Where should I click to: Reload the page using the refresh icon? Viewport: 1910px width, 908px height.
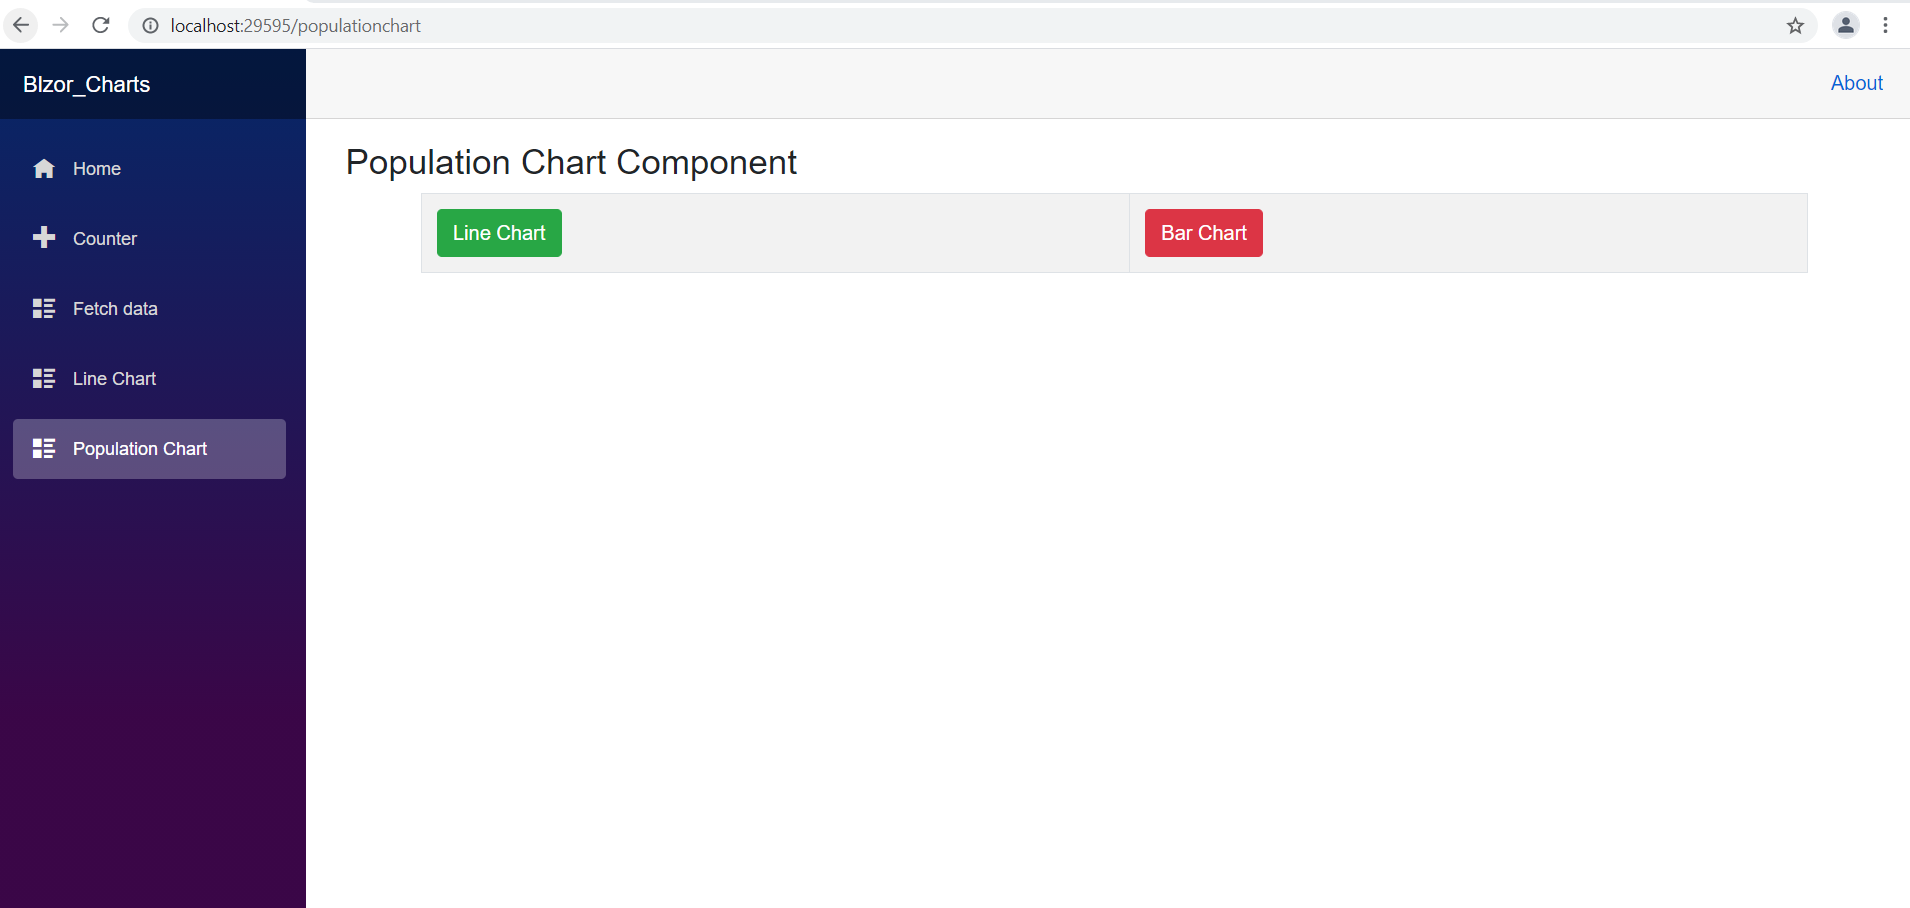tap(100, 25)
